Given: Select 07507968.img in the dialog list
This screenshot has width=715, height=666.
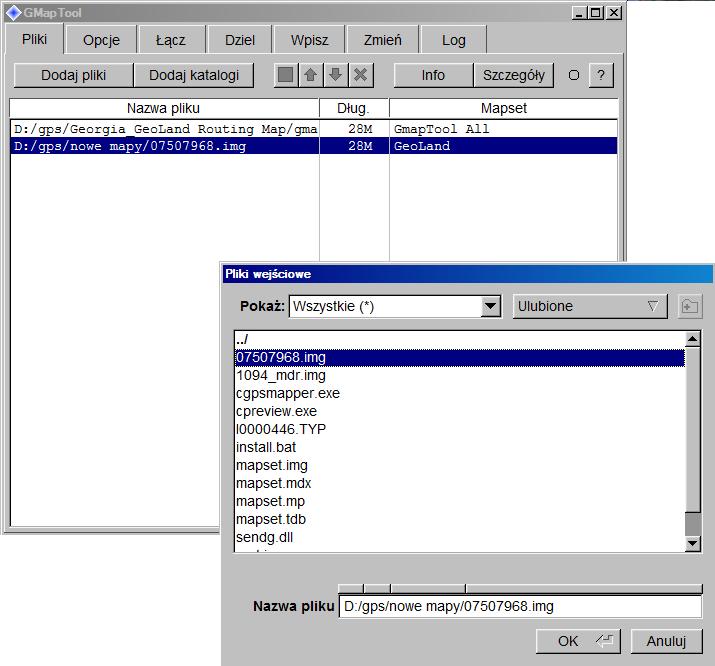Looking at the screenshot, I should point(460,357).
